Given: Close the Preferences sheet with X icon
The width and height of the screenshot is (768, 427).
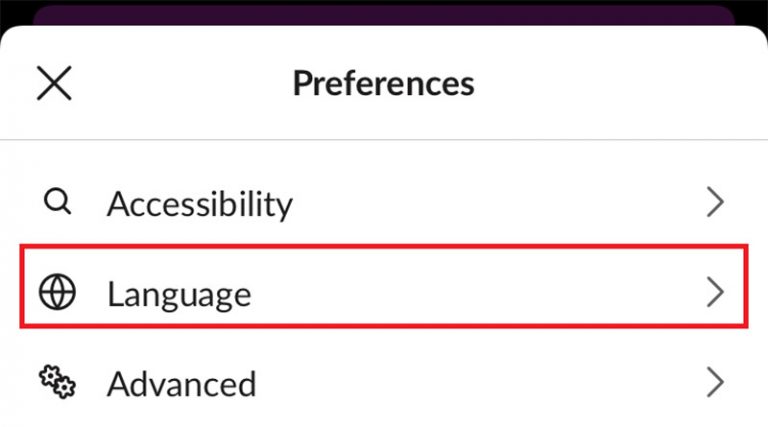Looking at the screenshot, I should (54, 83).
